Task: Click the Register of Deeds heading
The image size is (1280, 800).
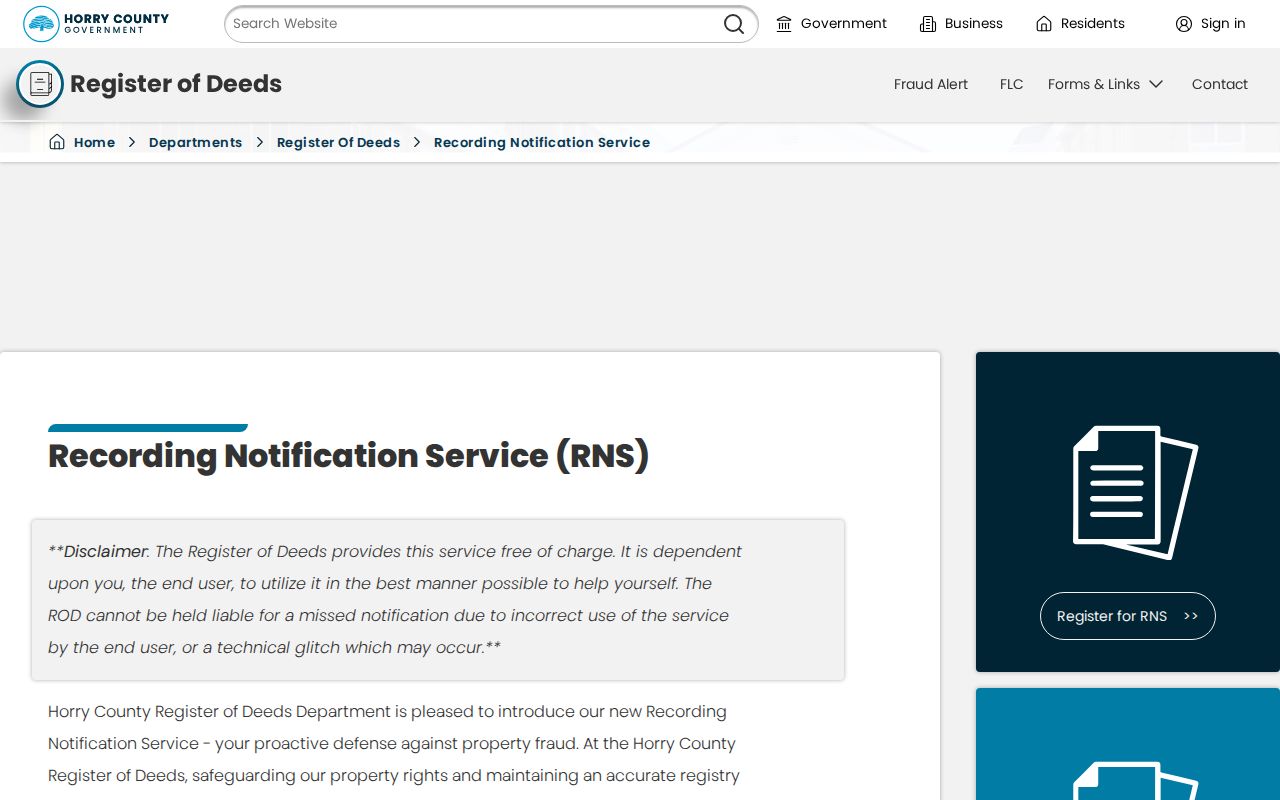Action: [176, 84]
